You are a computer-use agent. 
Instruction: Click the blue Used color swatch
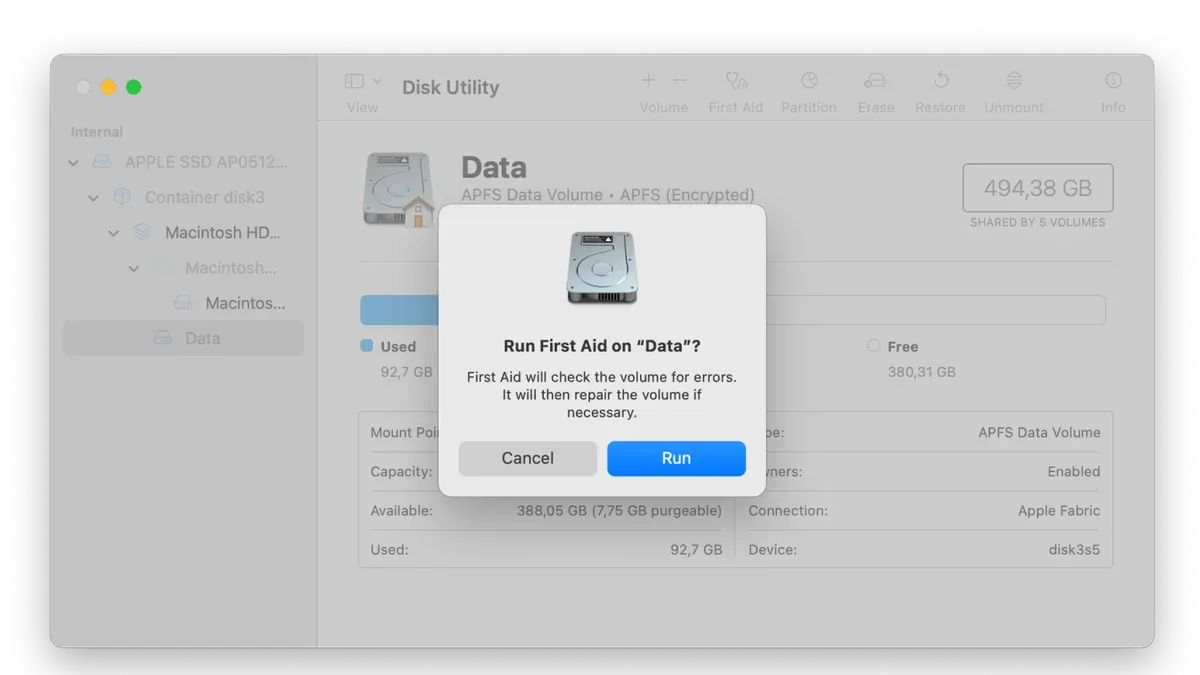(366, 345)
